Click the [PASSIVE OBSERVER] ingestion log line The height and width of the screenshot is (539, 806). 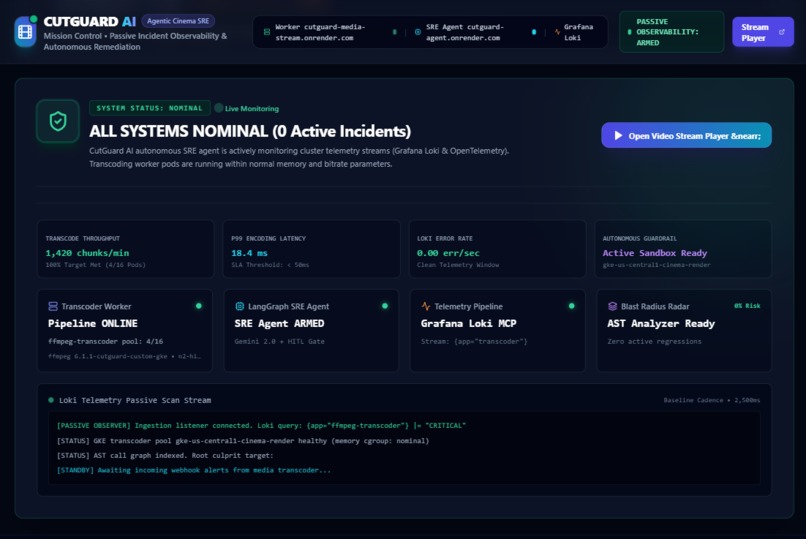click(x=261, y=425)
